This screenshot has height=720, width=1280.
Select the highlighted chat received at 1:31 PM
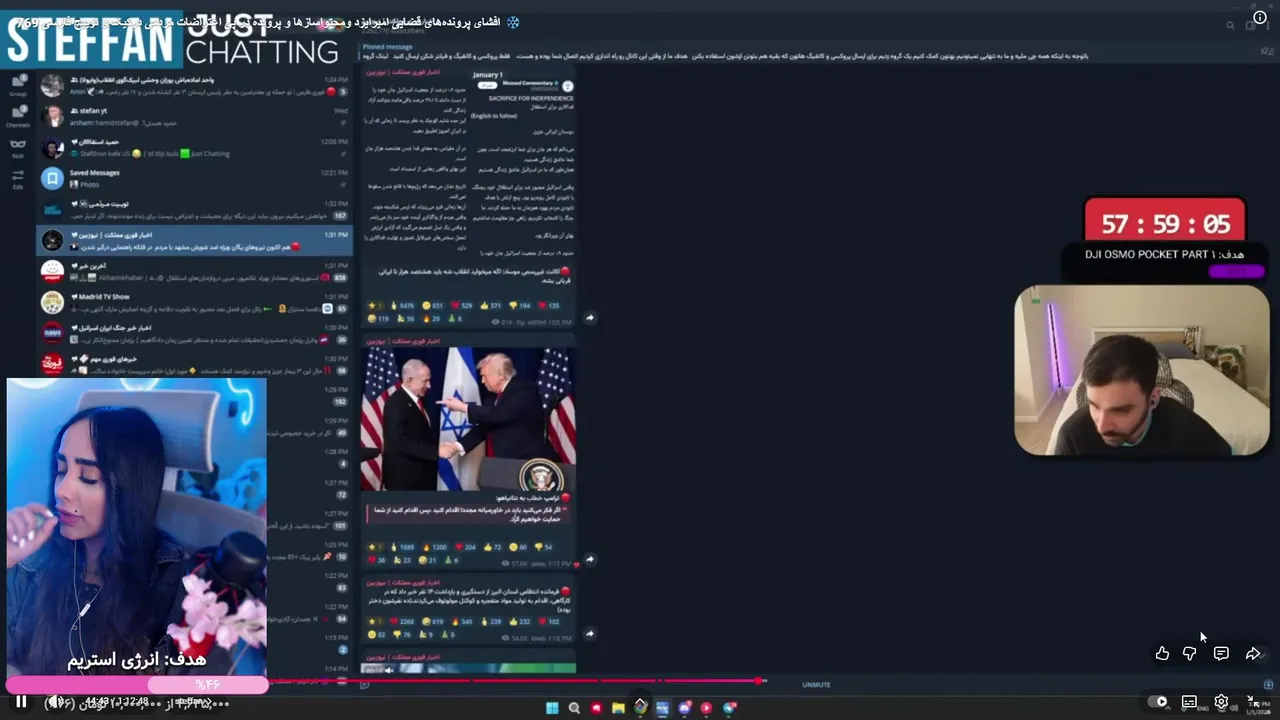point(194,240)
